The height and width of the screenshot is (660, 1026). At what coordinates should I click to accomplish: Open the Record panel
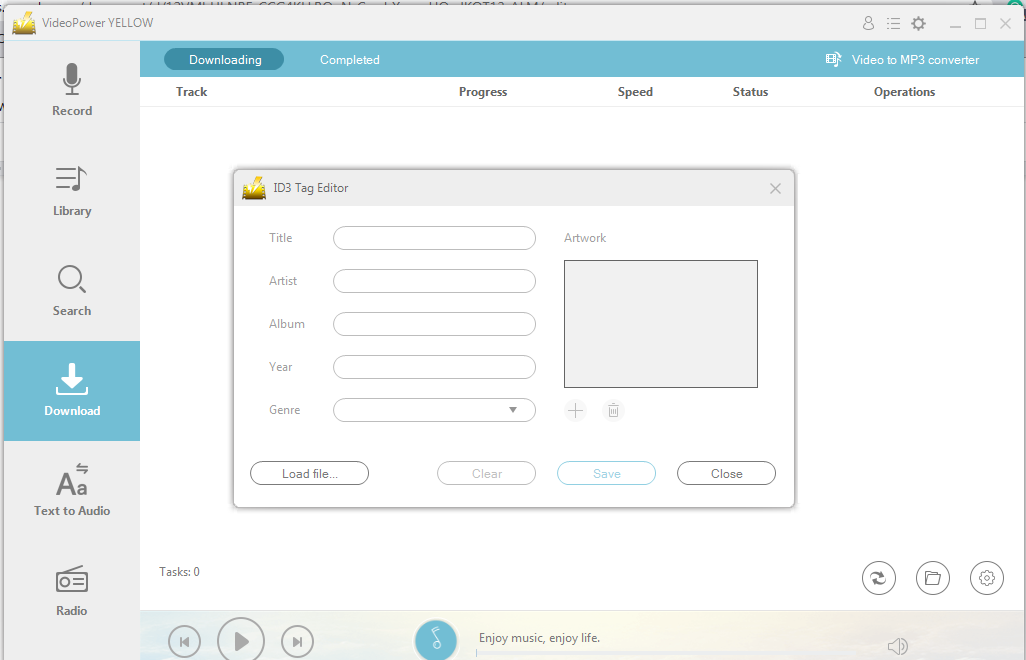[x=71, y=90]
